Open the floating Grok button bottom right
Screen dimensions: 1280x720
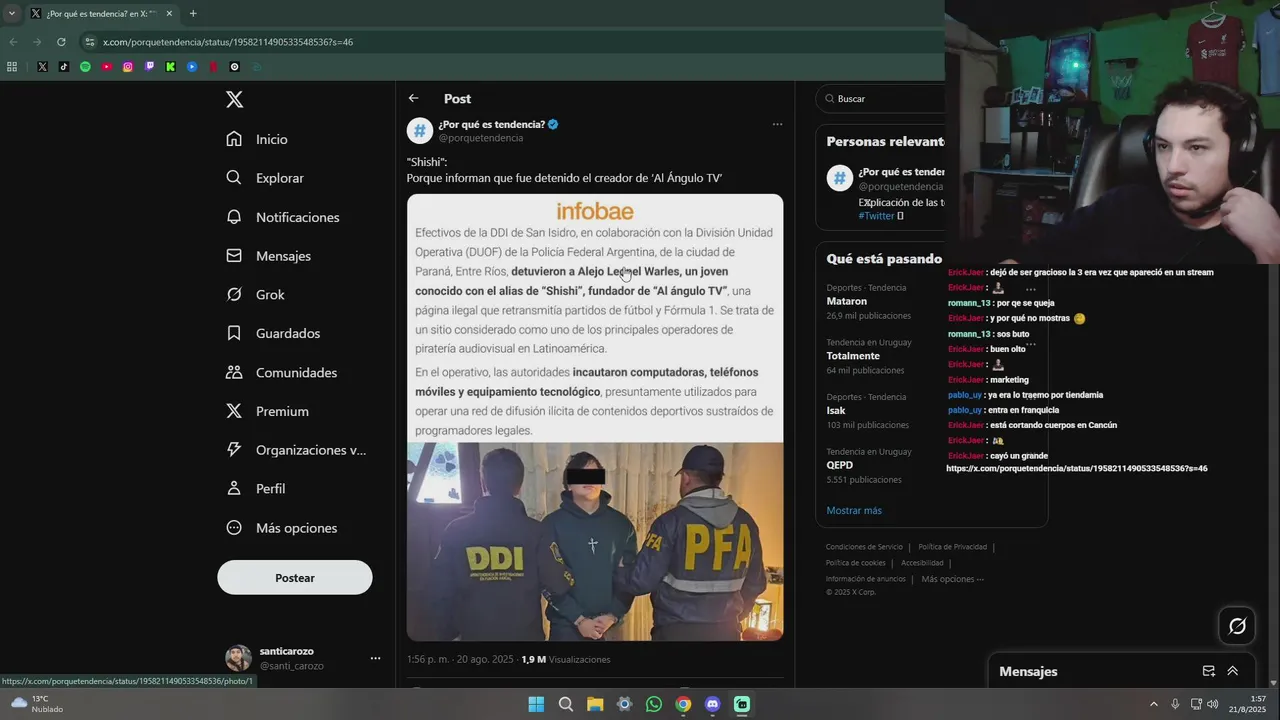click(x=1237, y=626)
